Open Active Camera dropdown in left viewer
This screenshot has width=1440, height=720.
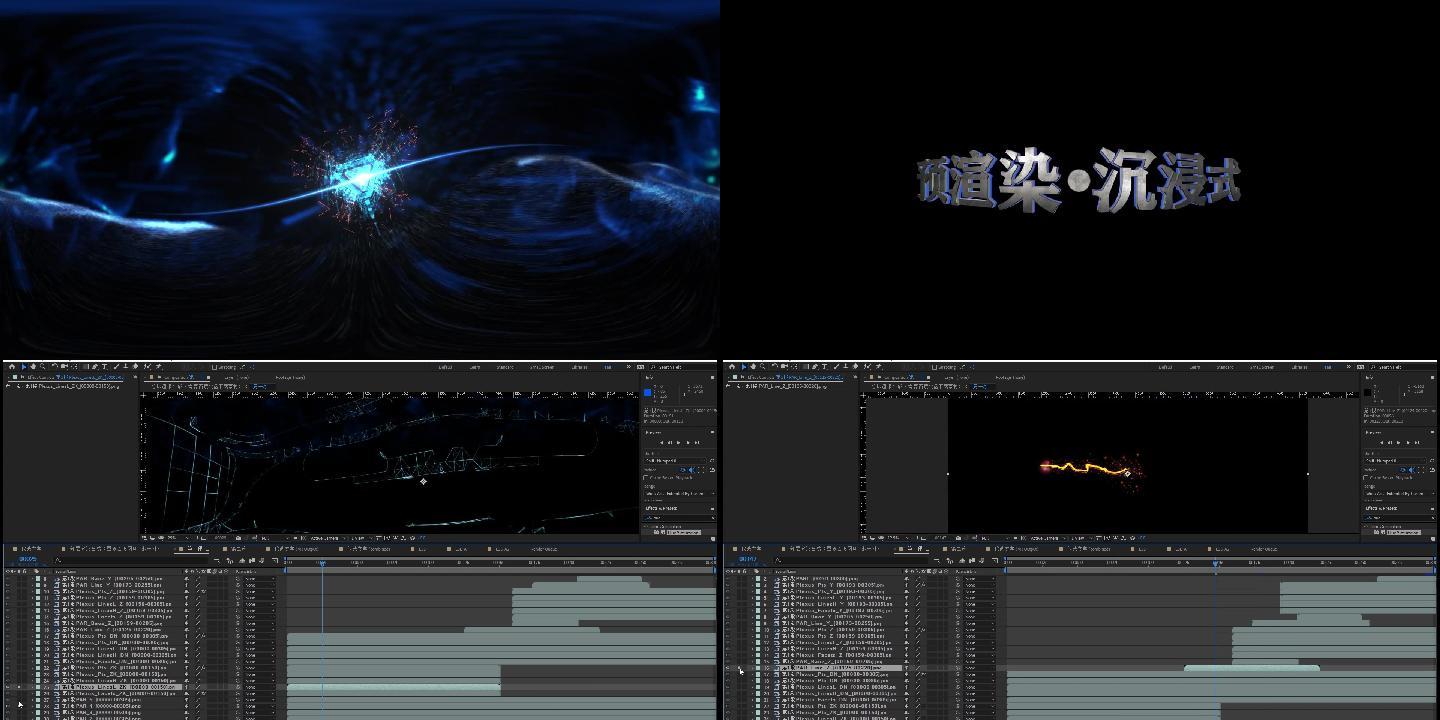coord(329,538)
